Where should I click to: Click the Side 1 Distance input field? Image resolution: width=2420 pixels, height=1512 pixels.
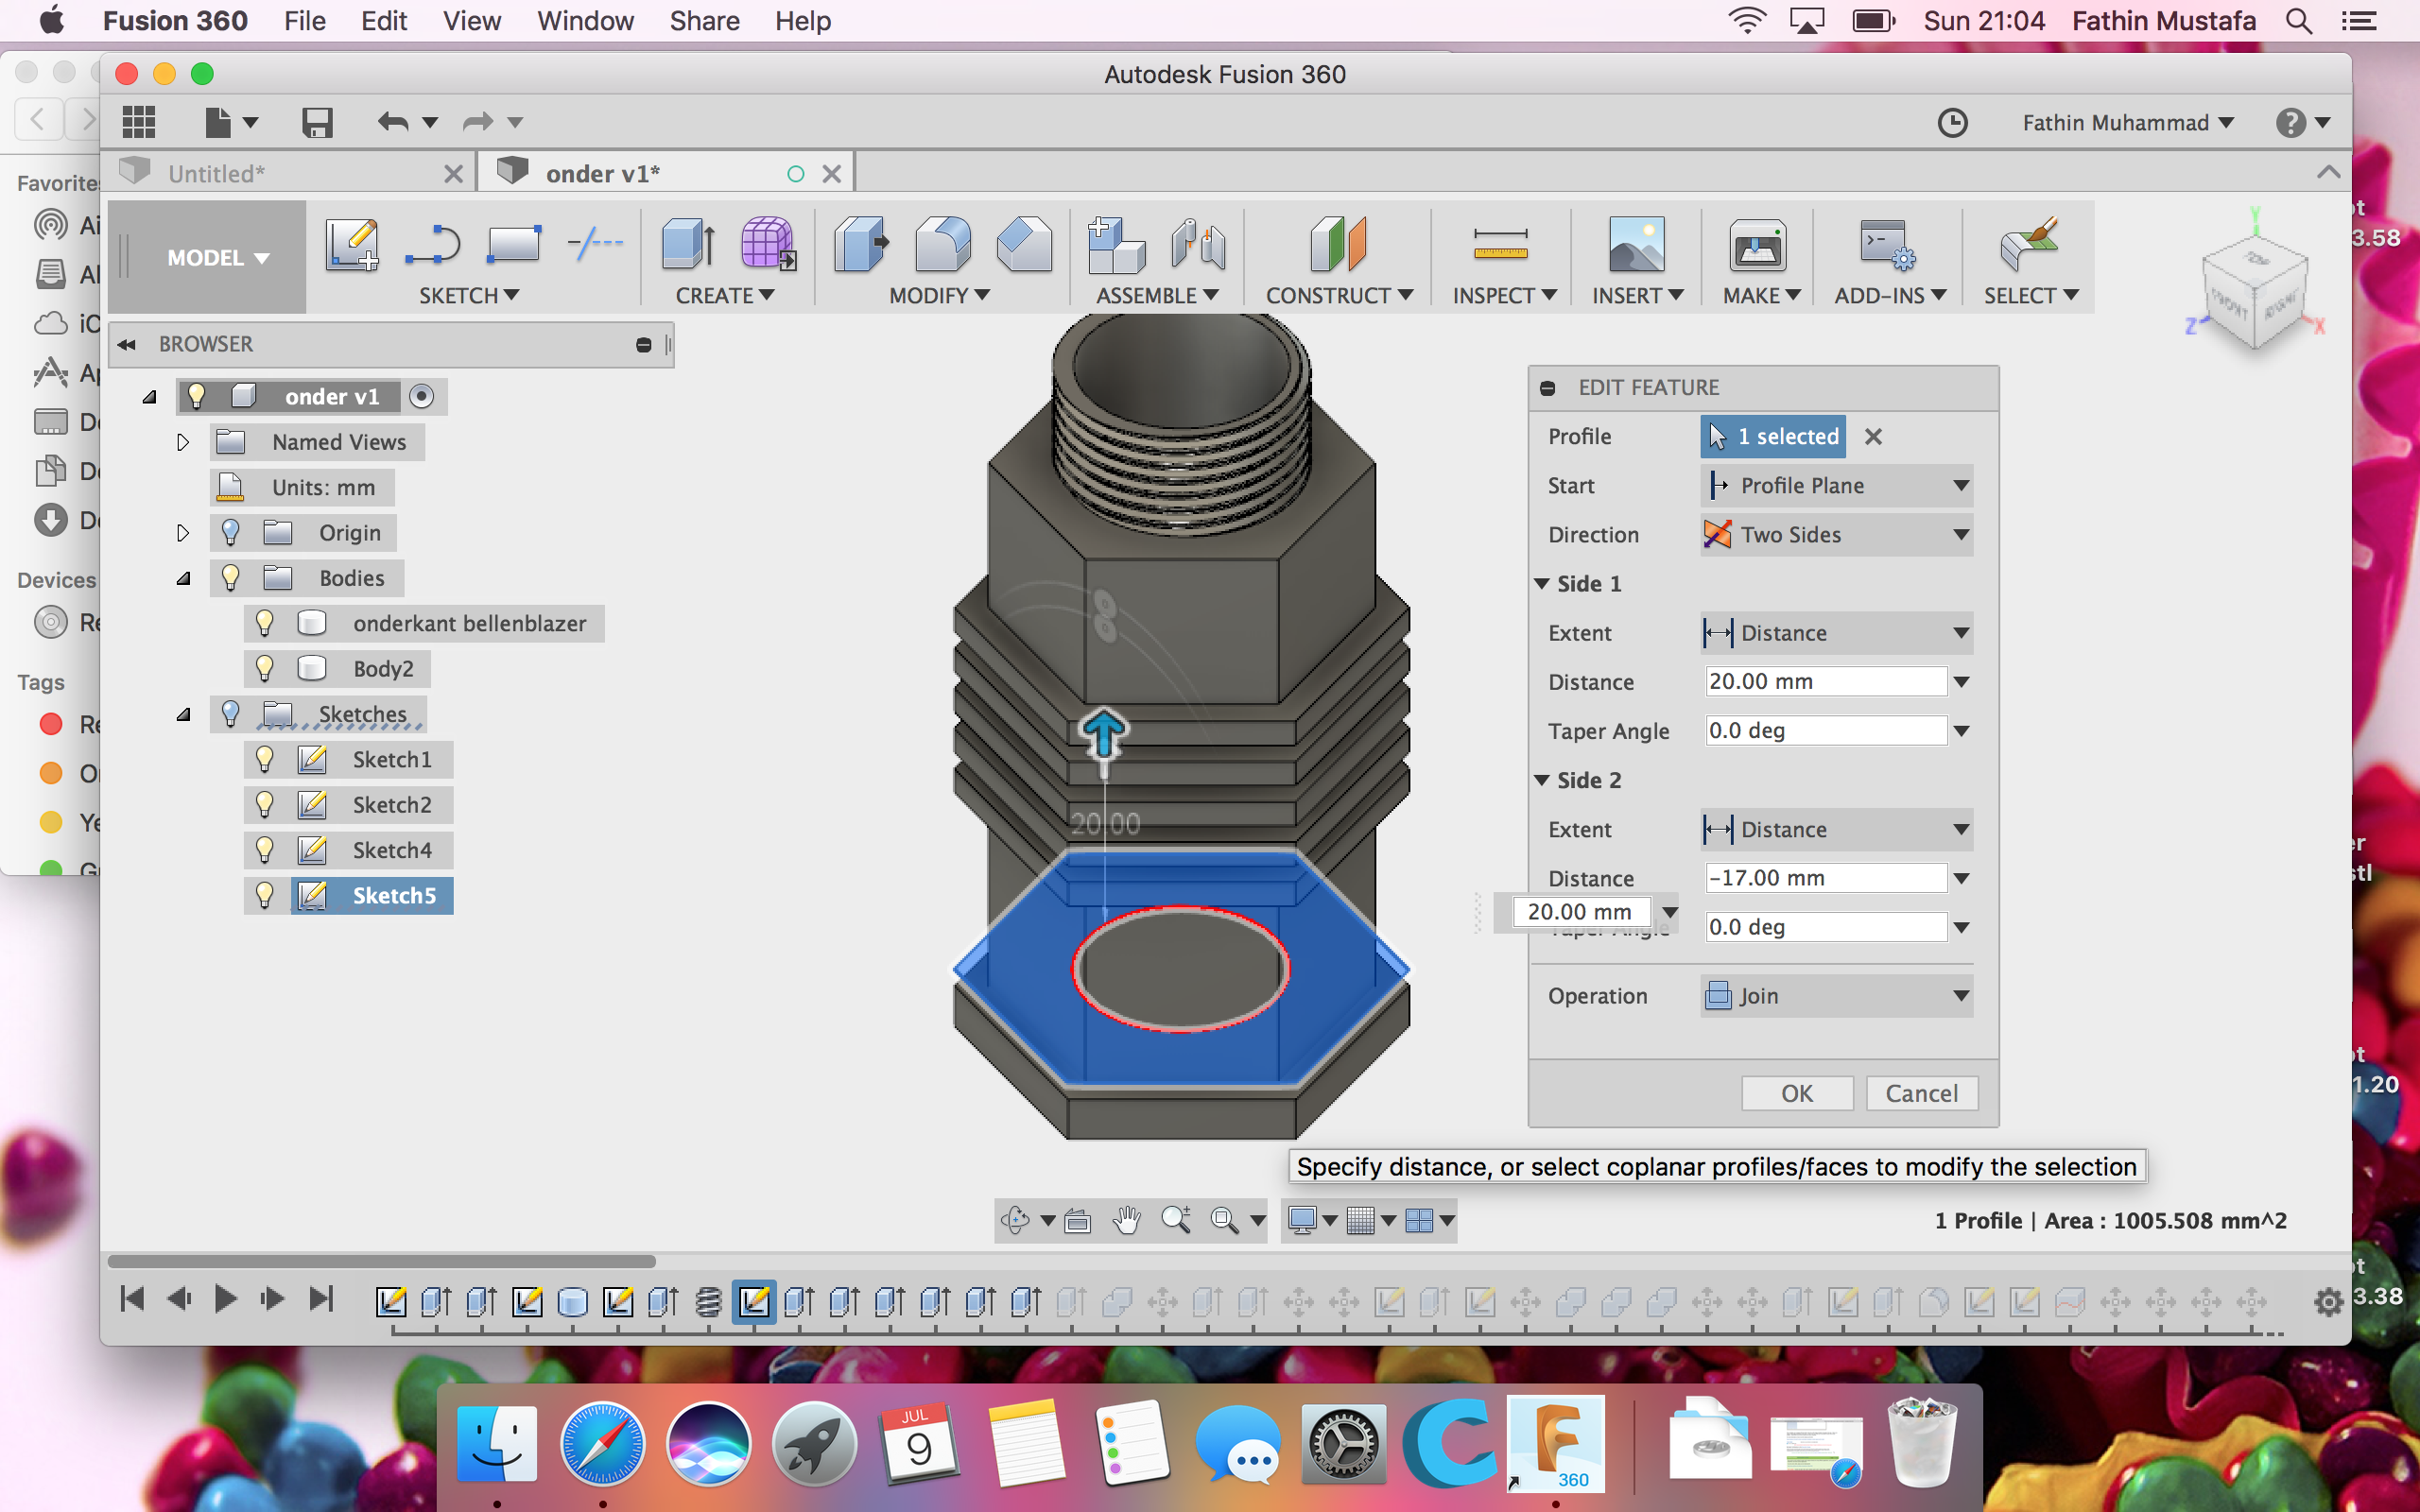[1825, 682]
